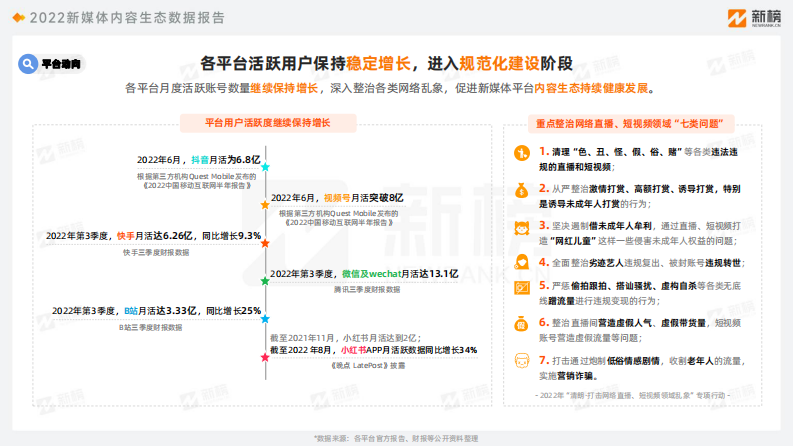Select the pink star for 小红书

click(x=265, y=358)
